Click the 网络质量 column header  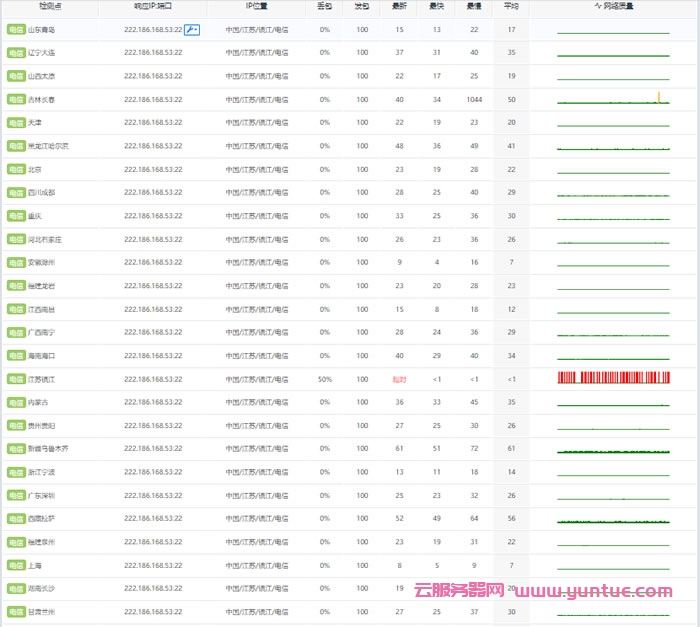pyautogui.click(x=613, y=6)
